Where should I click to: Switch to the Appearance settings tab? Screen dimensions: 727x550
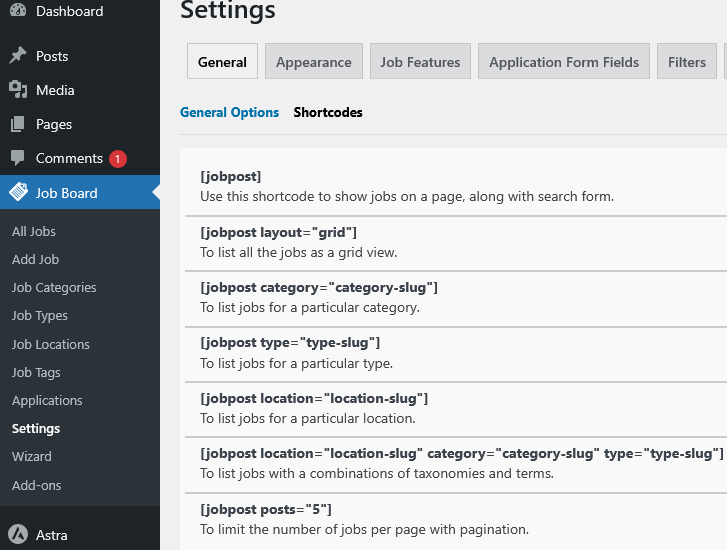tap(313, 62)
